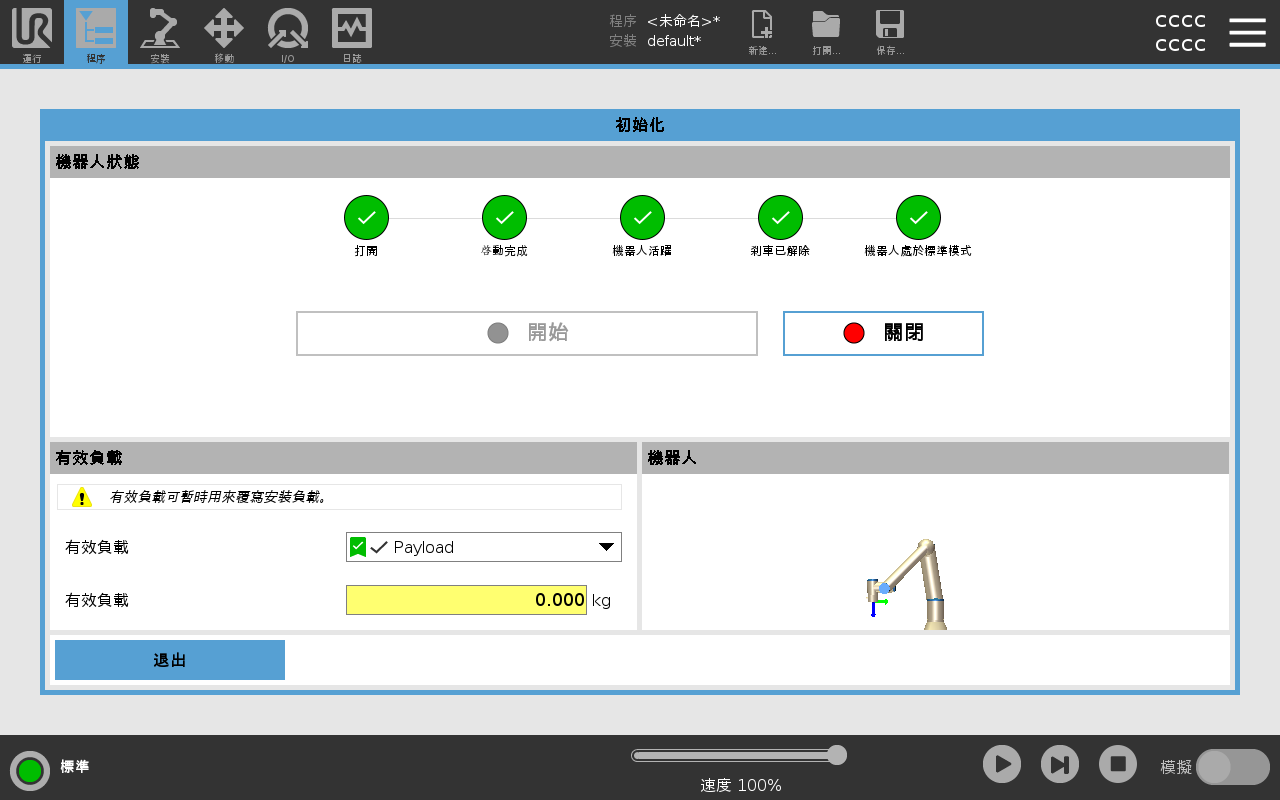Open the Move (移動) arrows icon
This screenshot has width=1280, height=800.
pos(224,32)
